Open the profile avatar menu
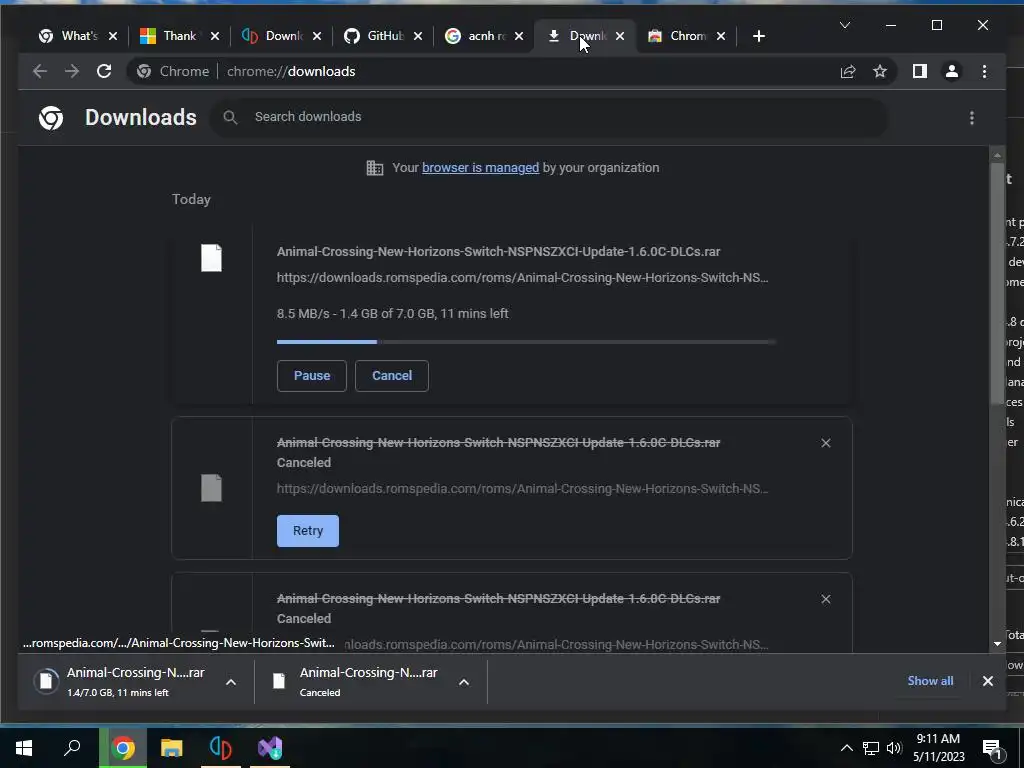The width and height of the screenshot is (1024, 768). (952, 71)
